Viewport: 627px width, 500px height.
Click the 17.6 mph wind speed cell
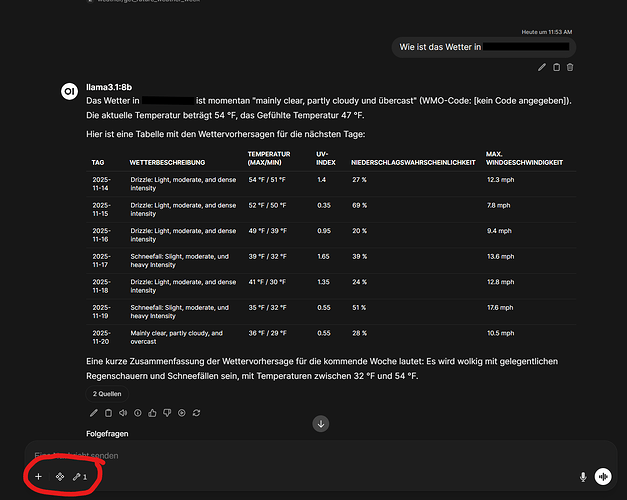click(500, 308)
